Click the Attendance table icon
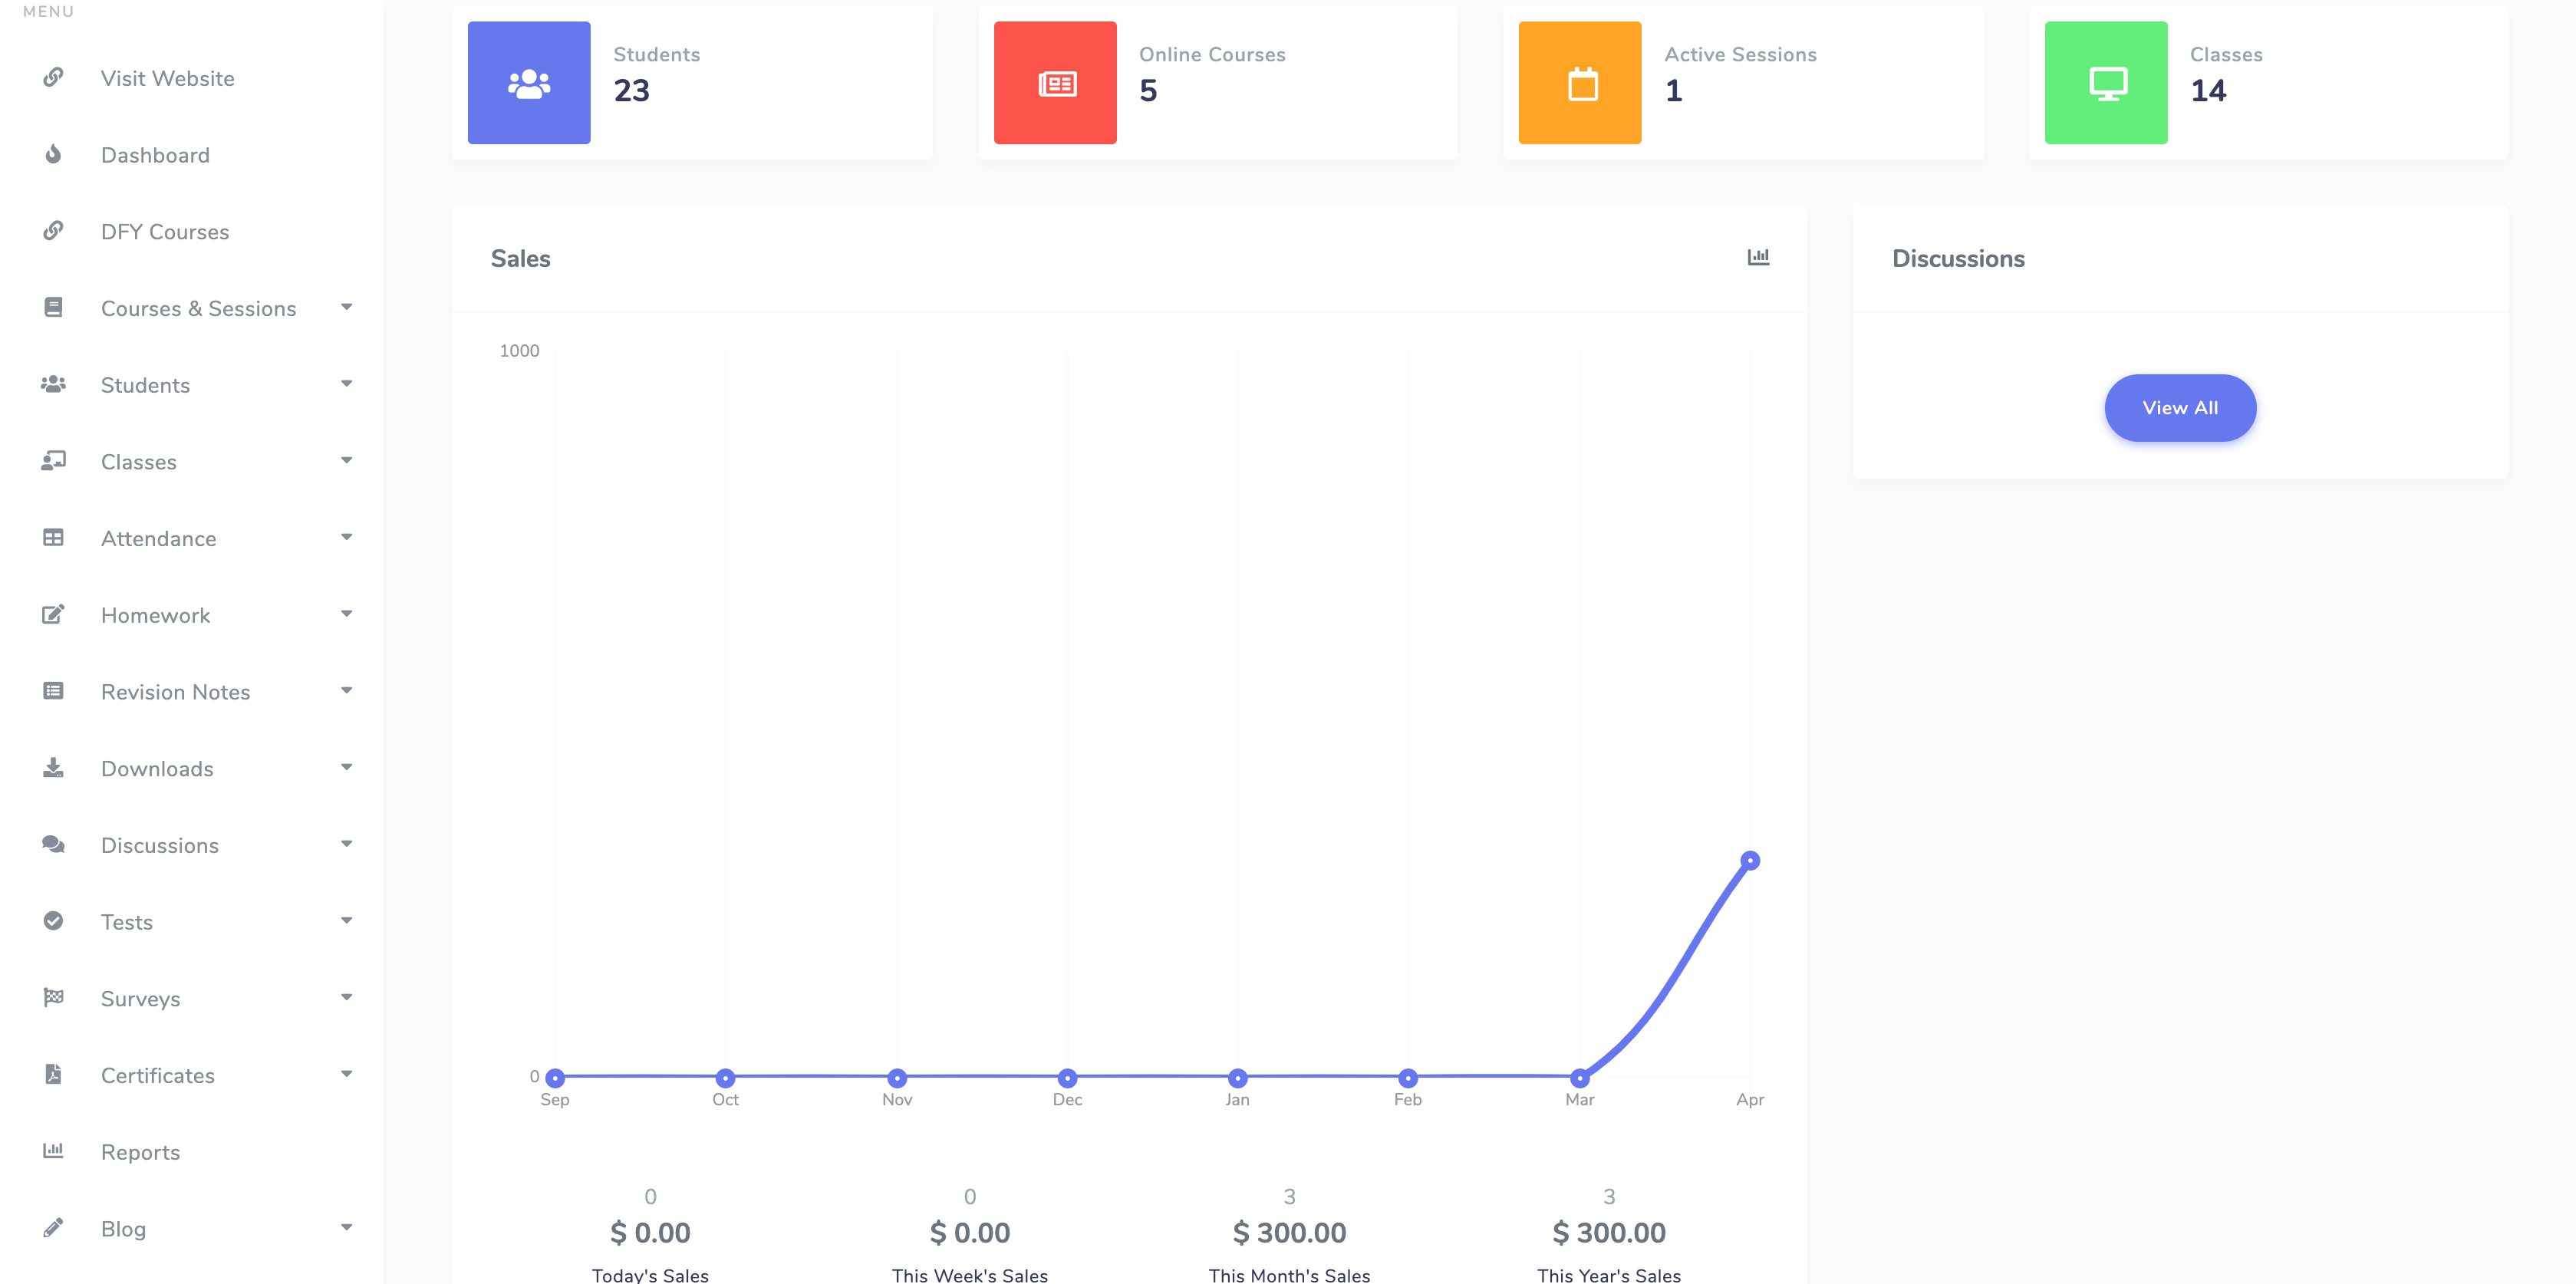This screenshot has width=2576, height=1284. (53, 538)
